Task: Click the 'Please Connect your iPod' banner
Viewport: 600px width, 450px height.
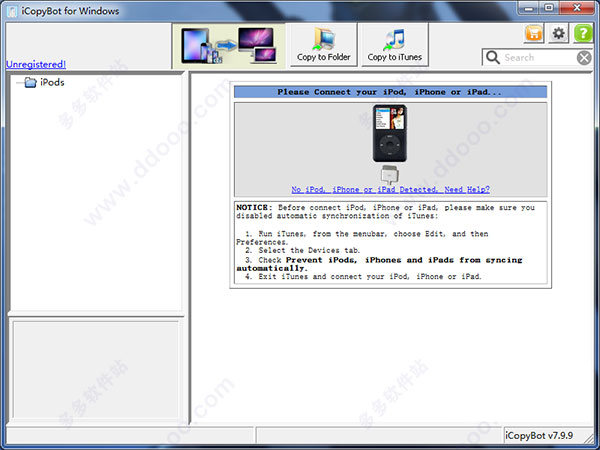Action: [x=390, y=92]
